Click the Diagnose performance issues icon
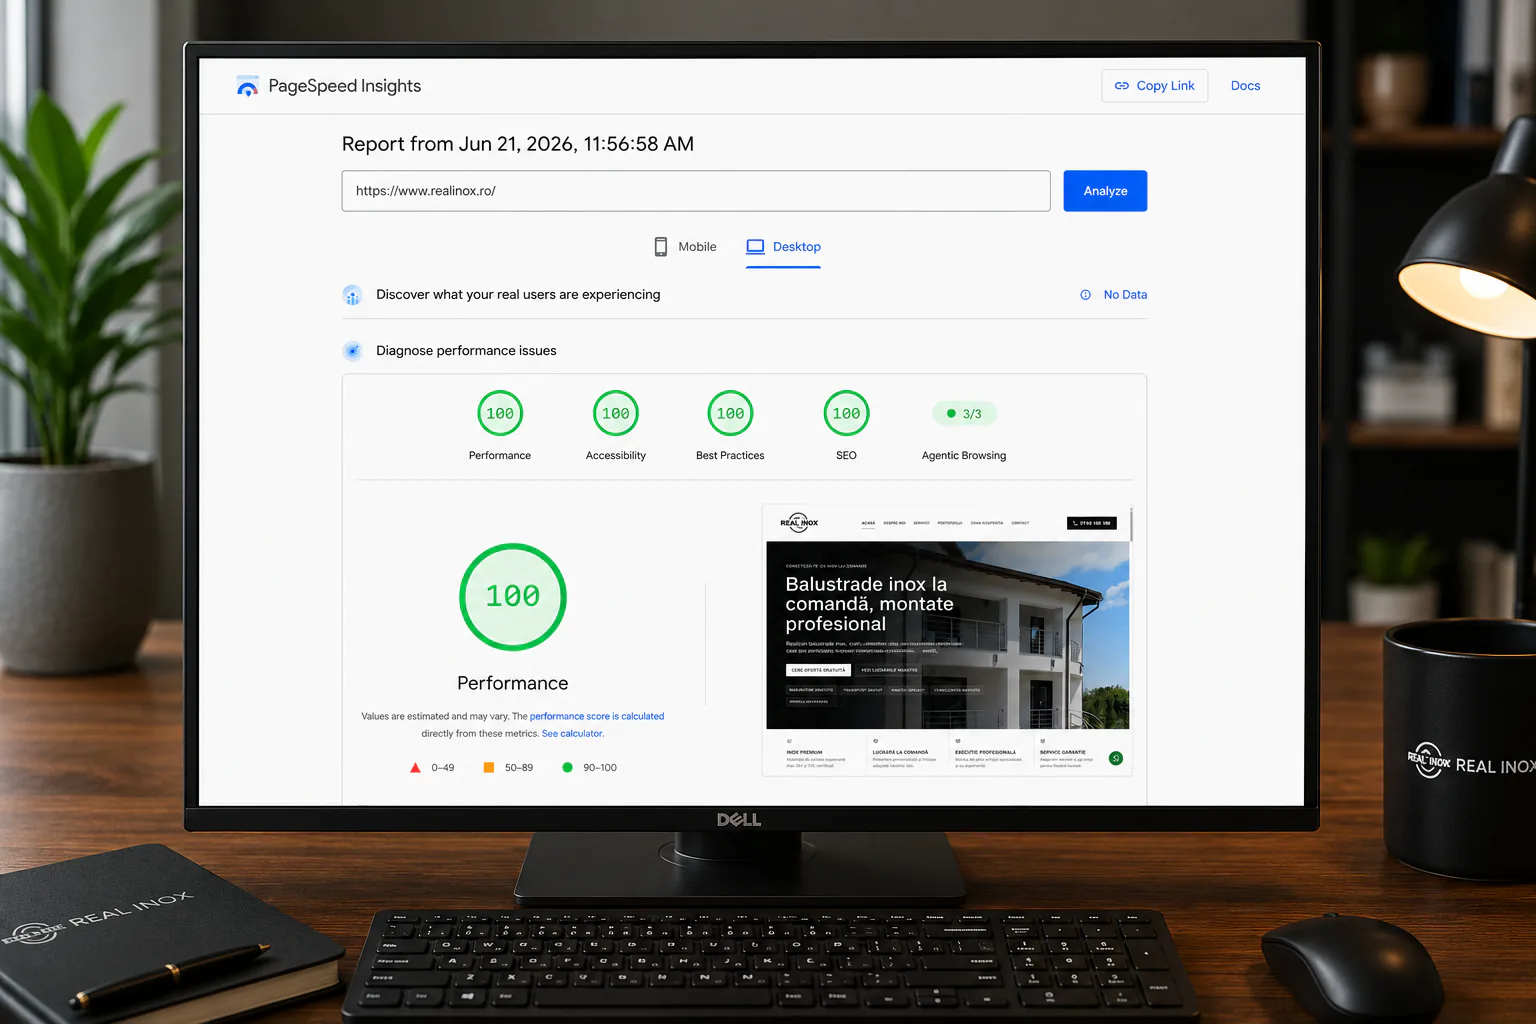This screenshot has height=1024, width=1536. 352,351
